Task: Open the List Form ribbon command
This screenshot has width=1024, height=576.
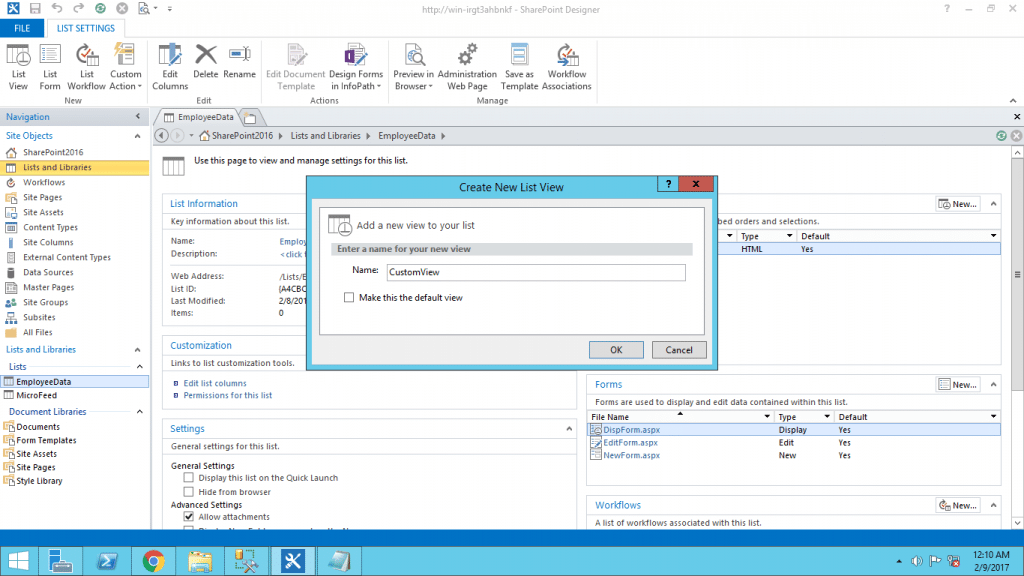Action: pos(50,67)
